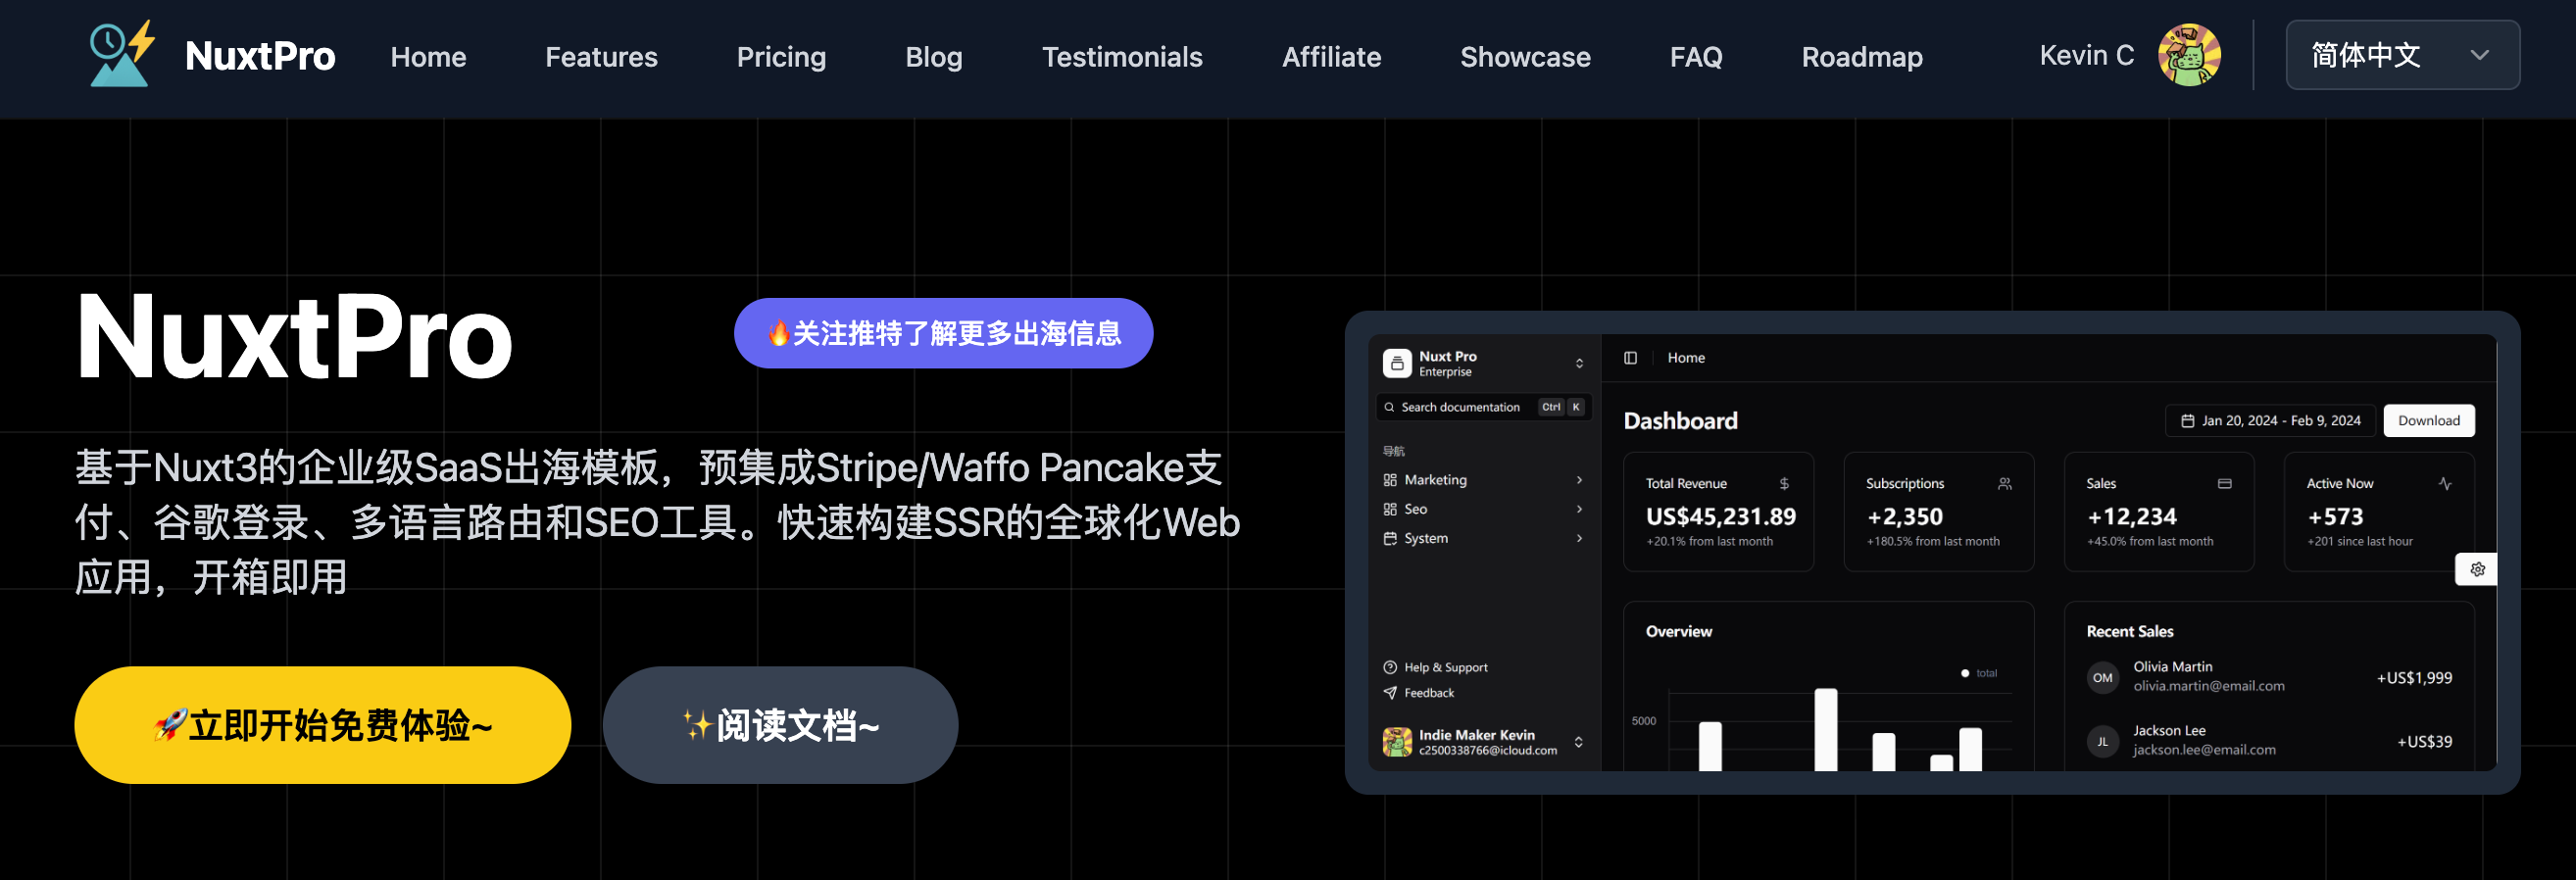Click the 关注推特了解更多出海信息 badge

coord(943,333)
